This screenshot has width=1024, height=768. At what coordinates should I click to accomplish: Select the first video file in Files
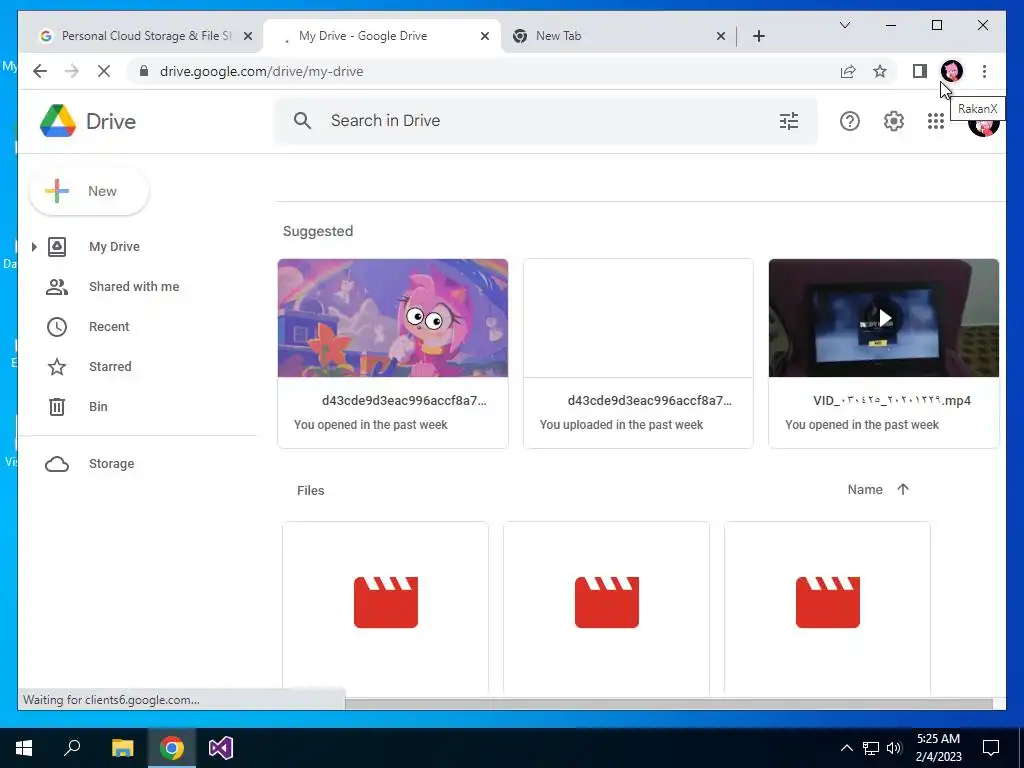tap(385, 607)
